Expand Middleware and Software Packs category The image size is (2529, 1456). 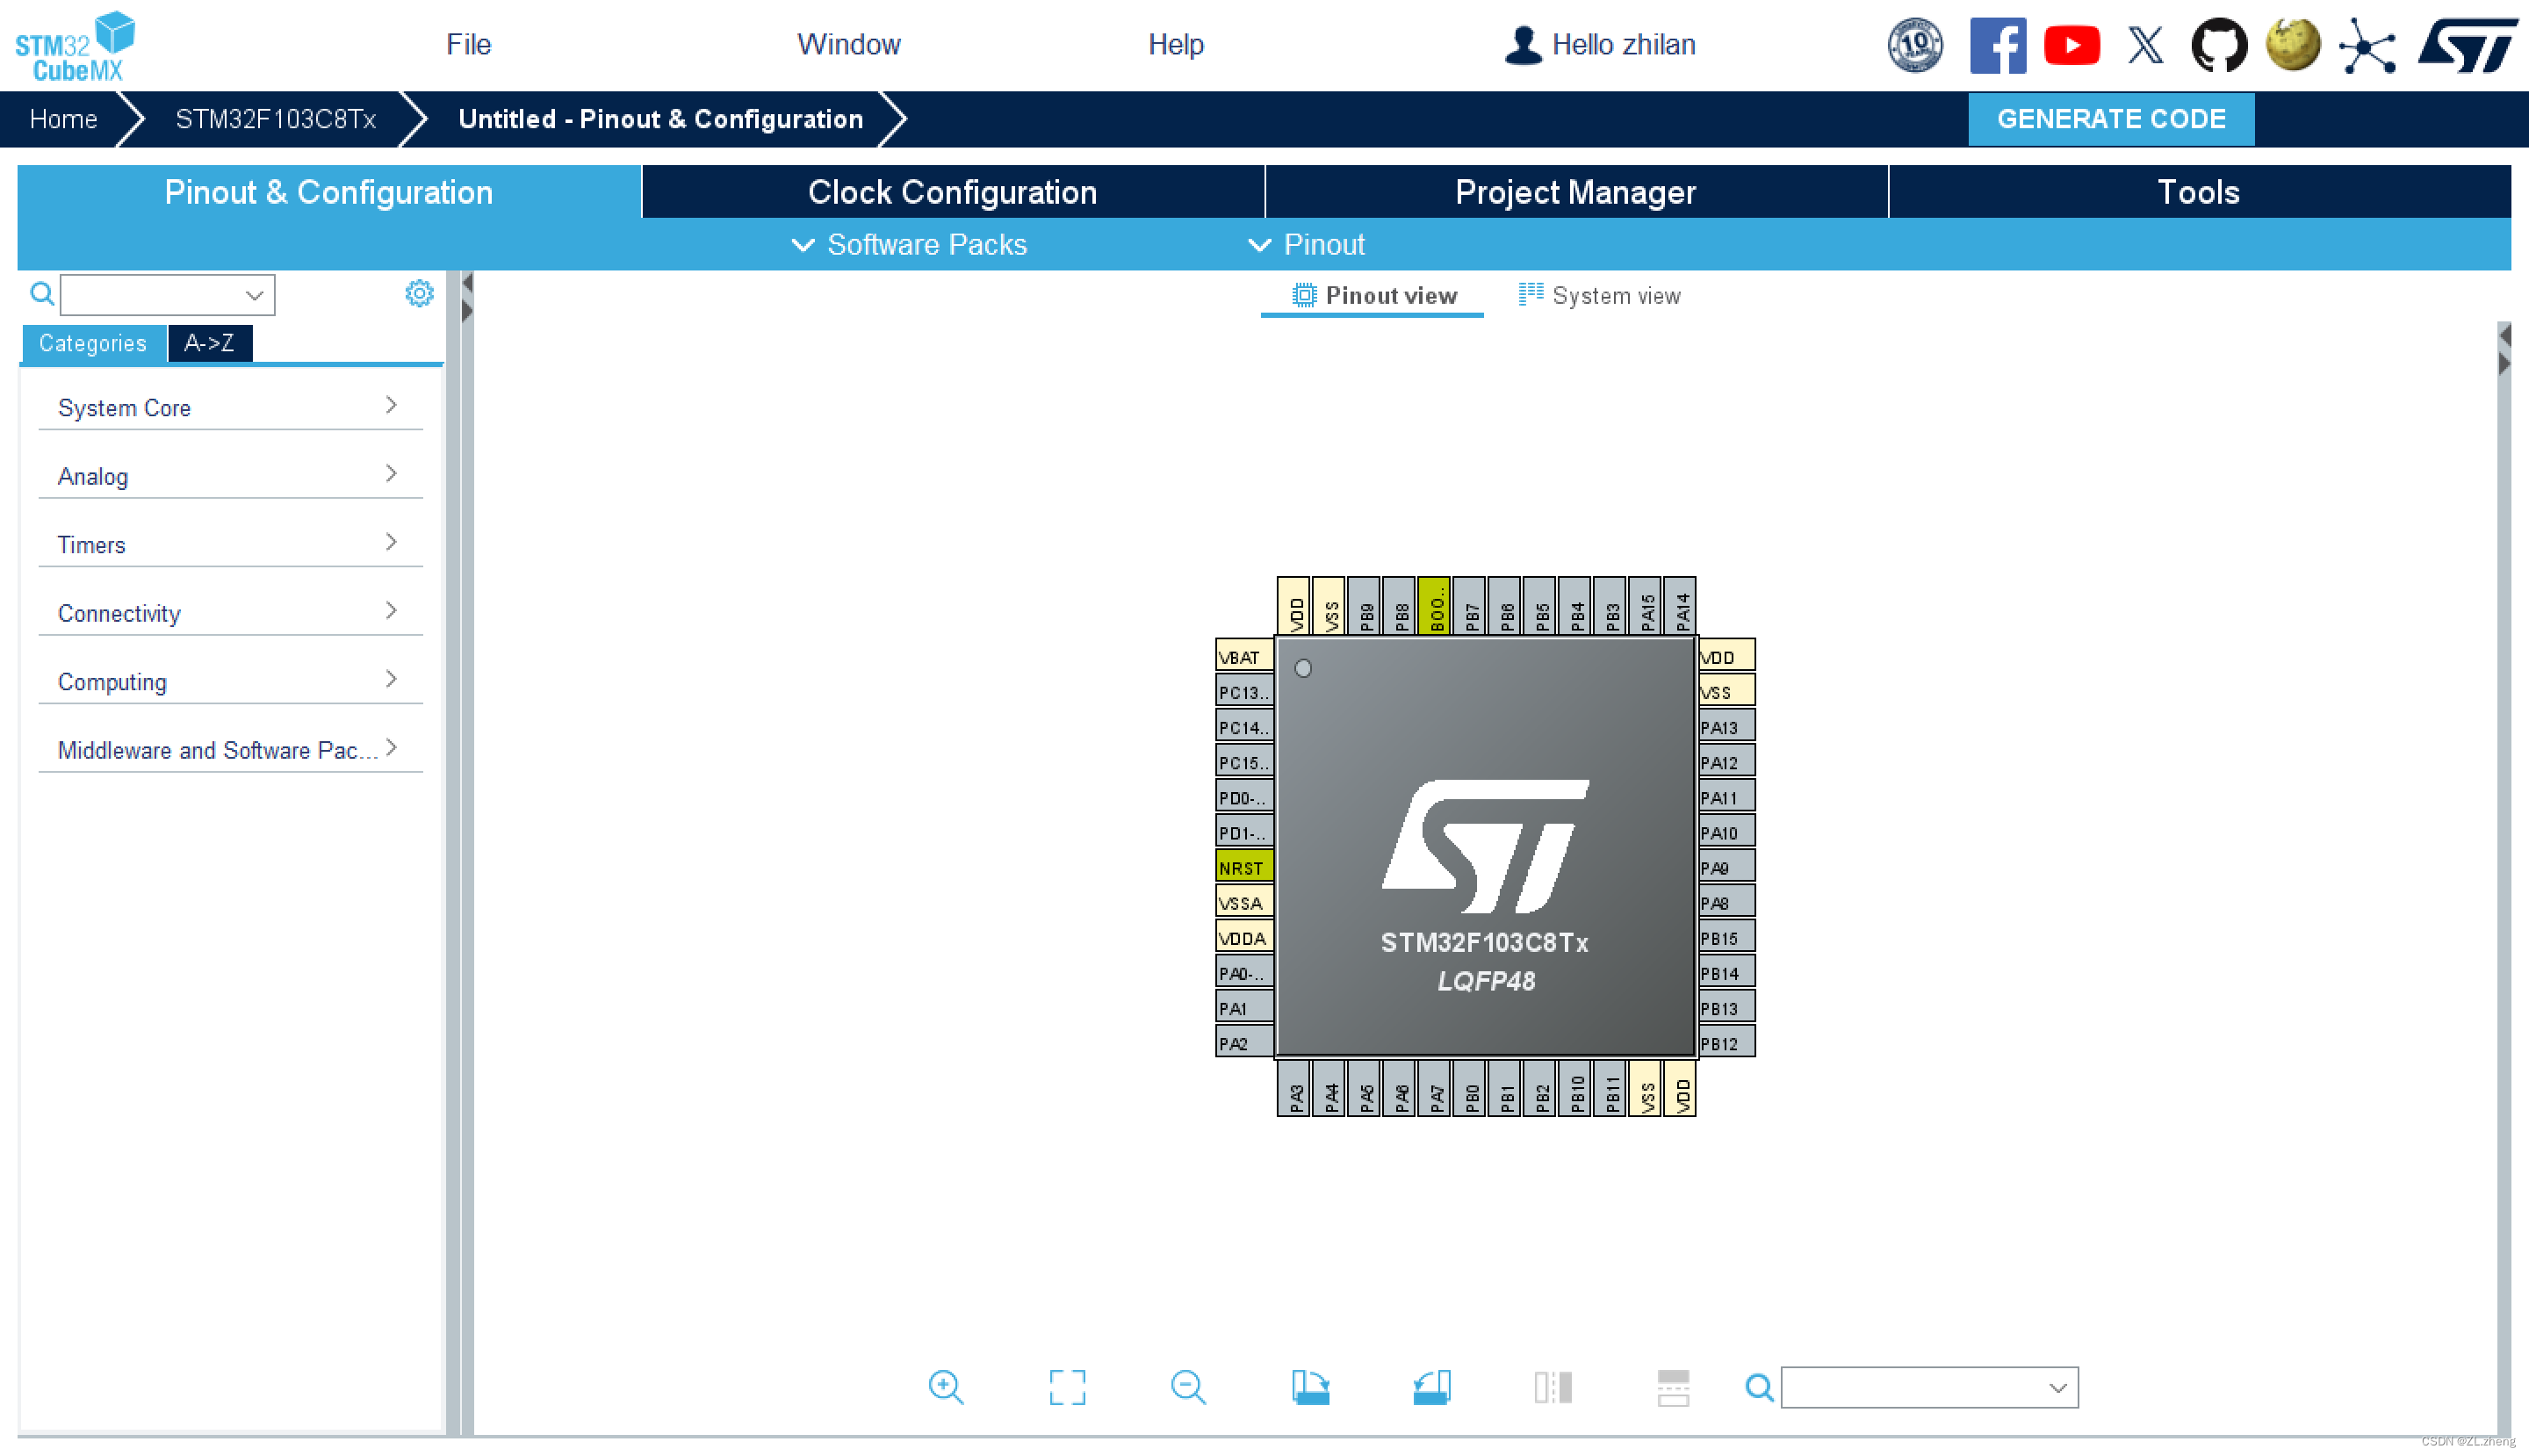tap(230, 750)
